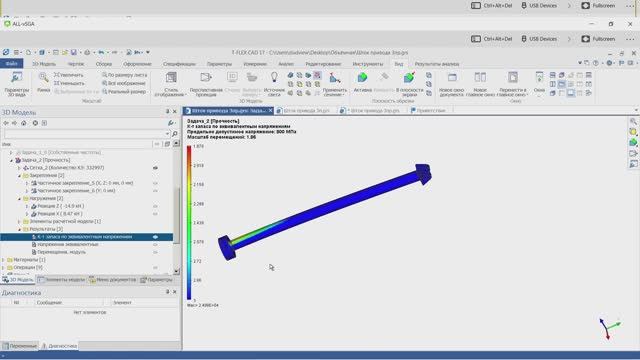
Task: Click Fullscreen in remote viewer bar
Action: pyautogui.click(x=598, y=39)
